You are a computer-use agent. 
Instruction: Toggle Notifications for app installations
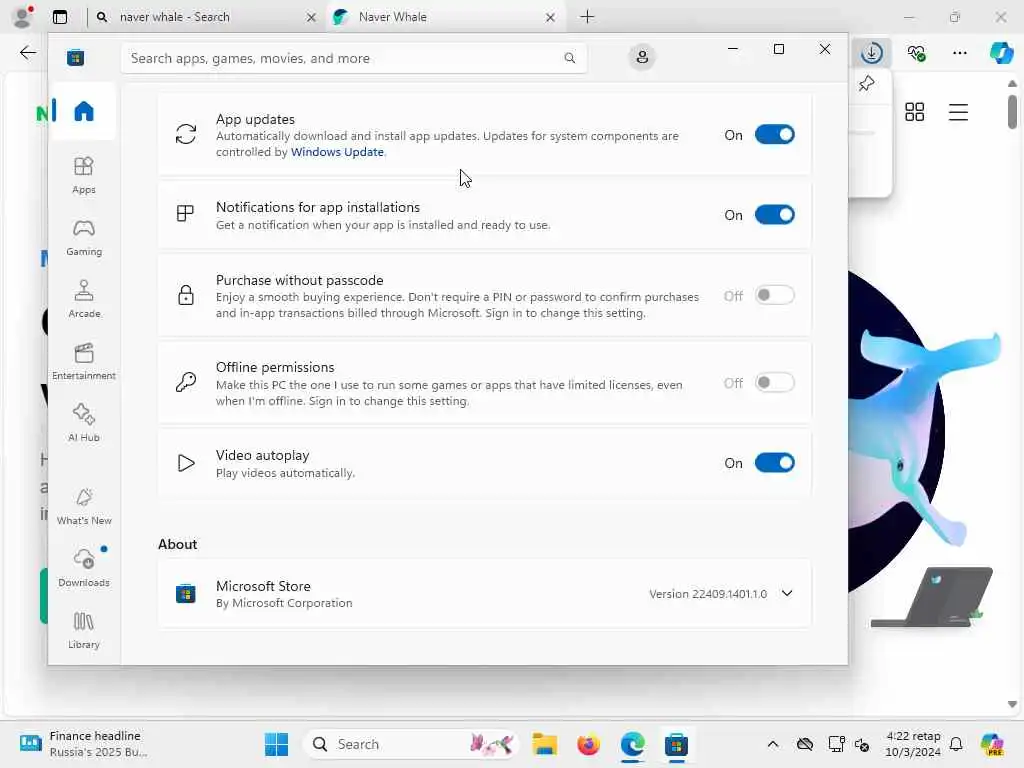click(775, 215)
